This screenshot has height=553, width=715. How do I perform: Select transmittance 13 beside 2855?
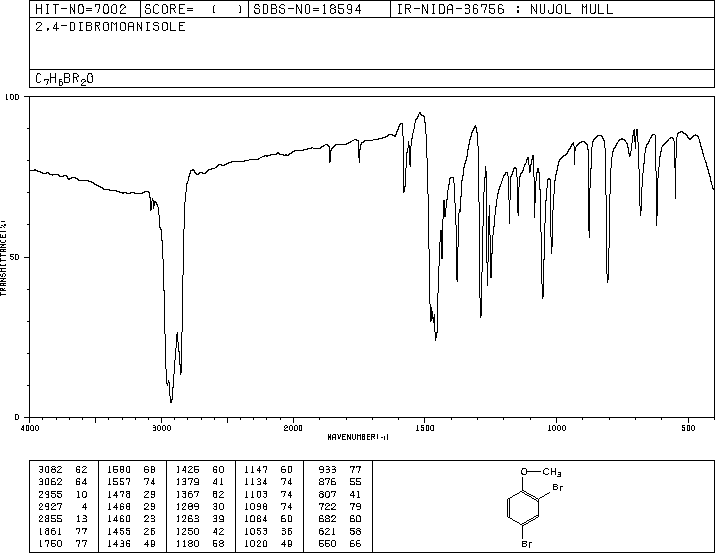[81, 519]
